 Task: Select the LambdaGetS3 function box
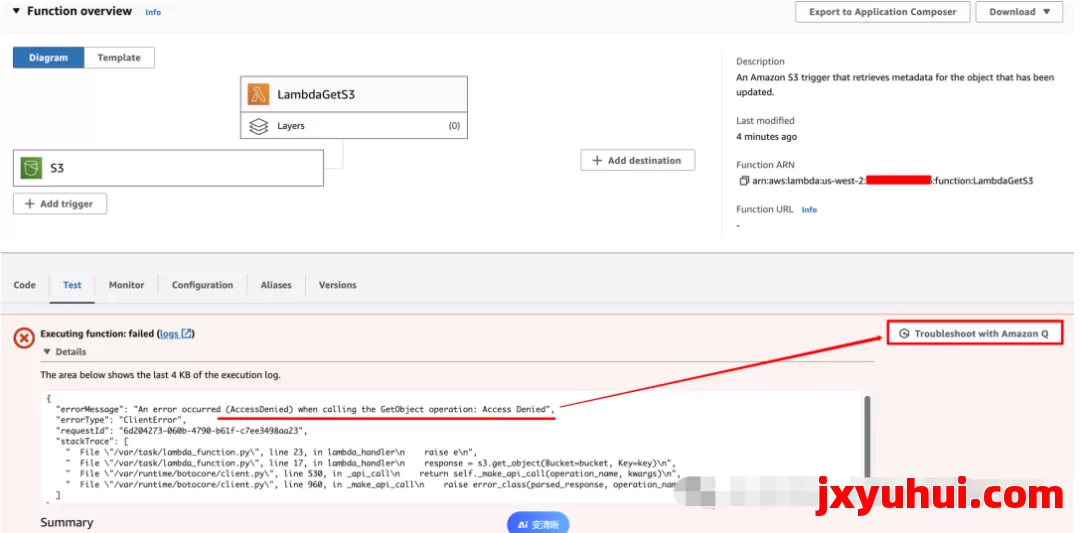tap(354, 94)
